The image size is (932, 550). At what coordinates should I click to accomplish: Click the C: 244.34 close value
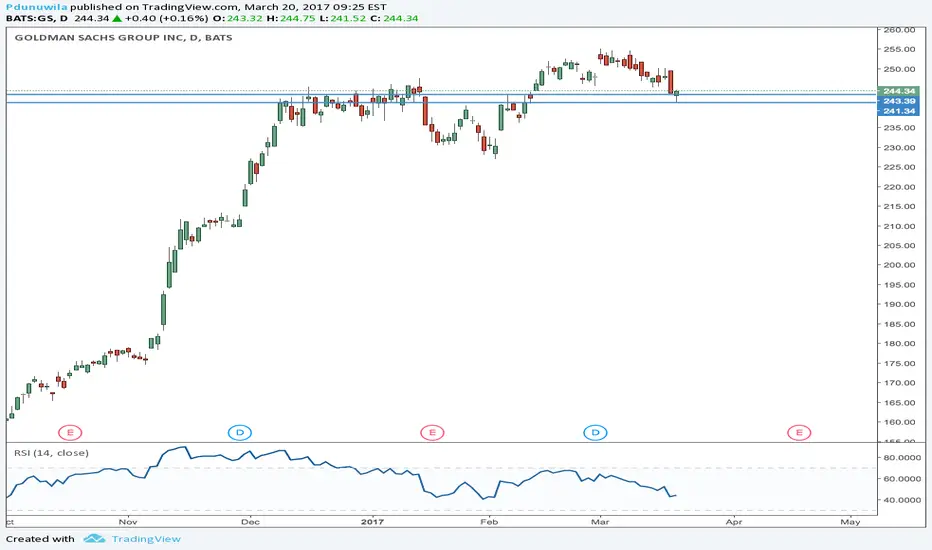point(394,18)
